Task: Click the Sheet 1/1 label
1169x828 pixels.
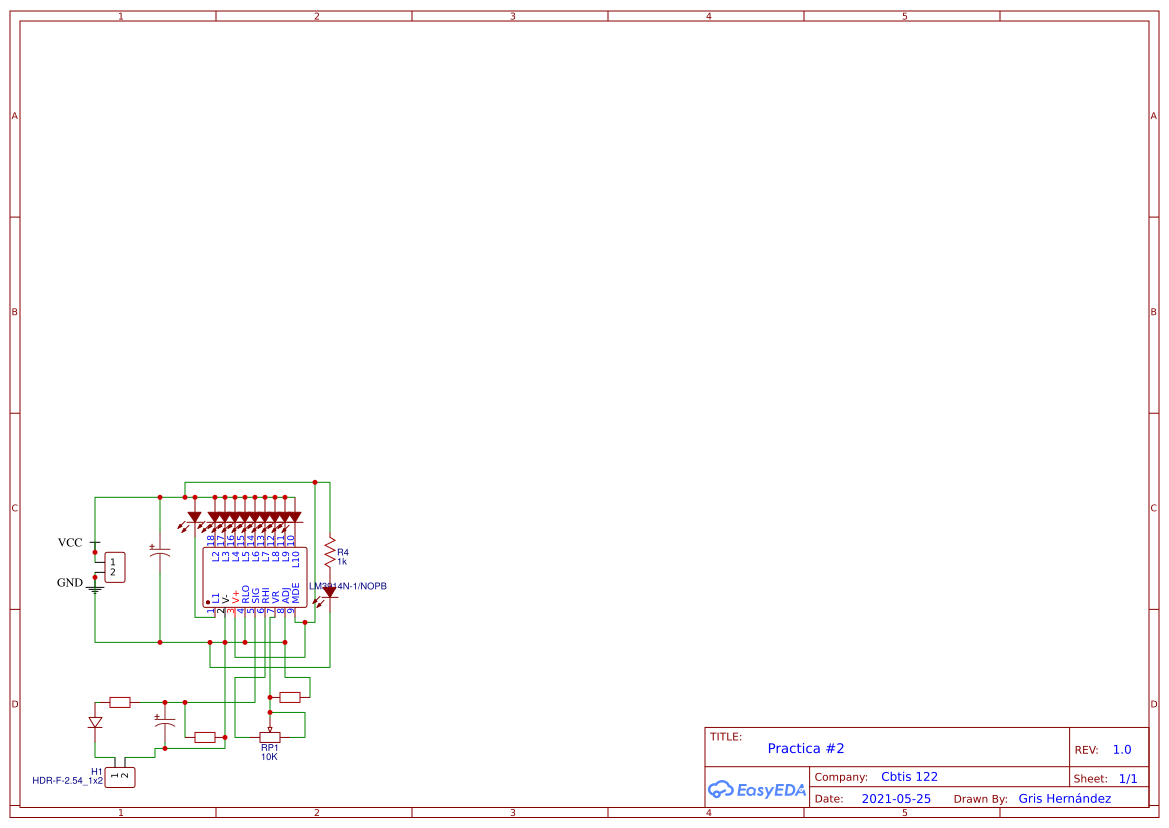Action: click(x=1128, y=778)
